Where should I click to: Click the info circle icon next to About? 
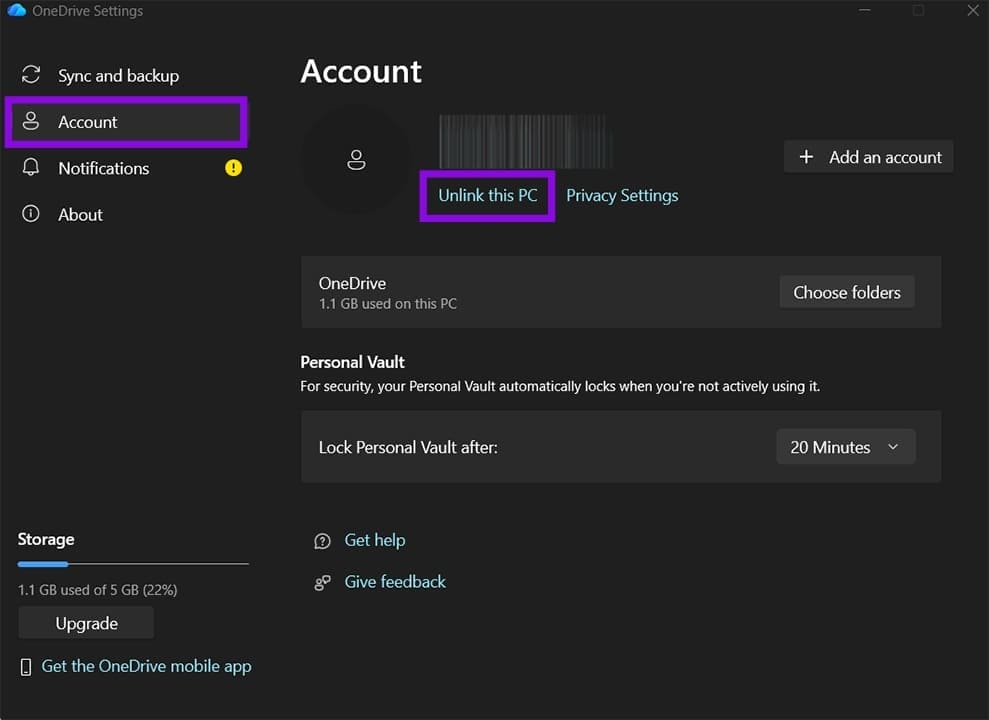(x=31, y=214)
